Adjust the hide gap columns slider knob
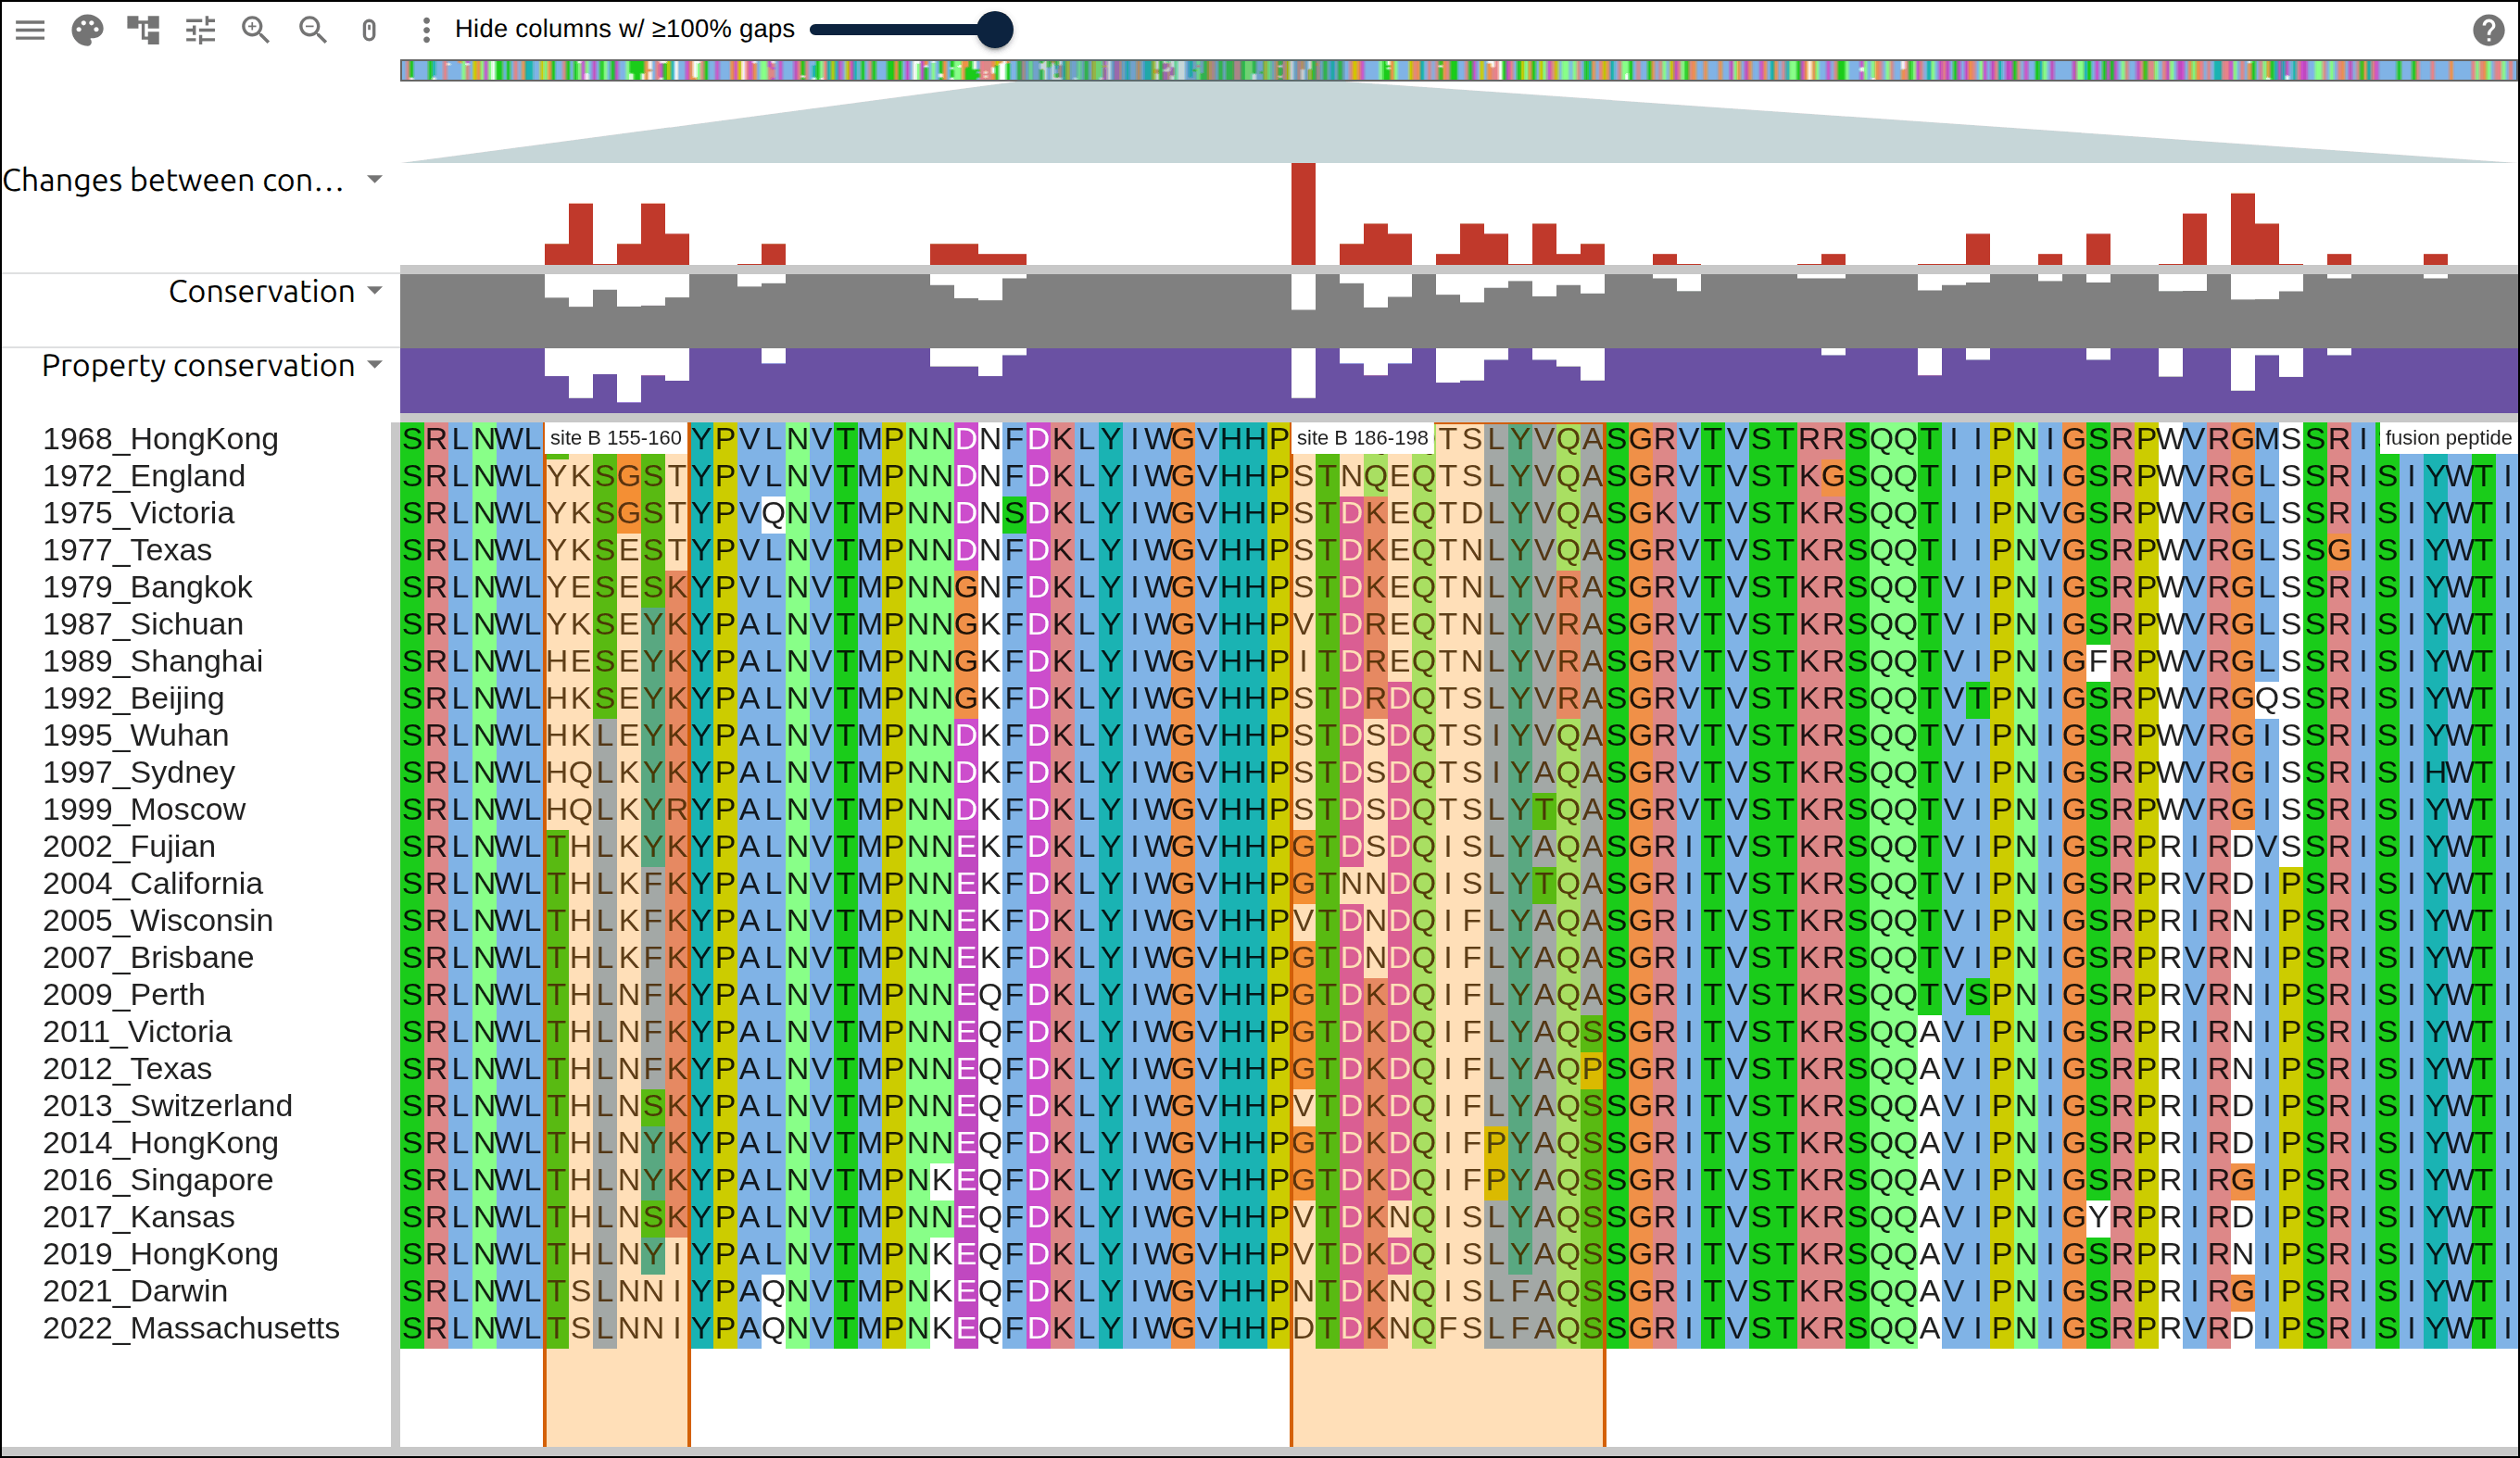The height and width of the screenshot is (1458, 2520). coord(994,29)
